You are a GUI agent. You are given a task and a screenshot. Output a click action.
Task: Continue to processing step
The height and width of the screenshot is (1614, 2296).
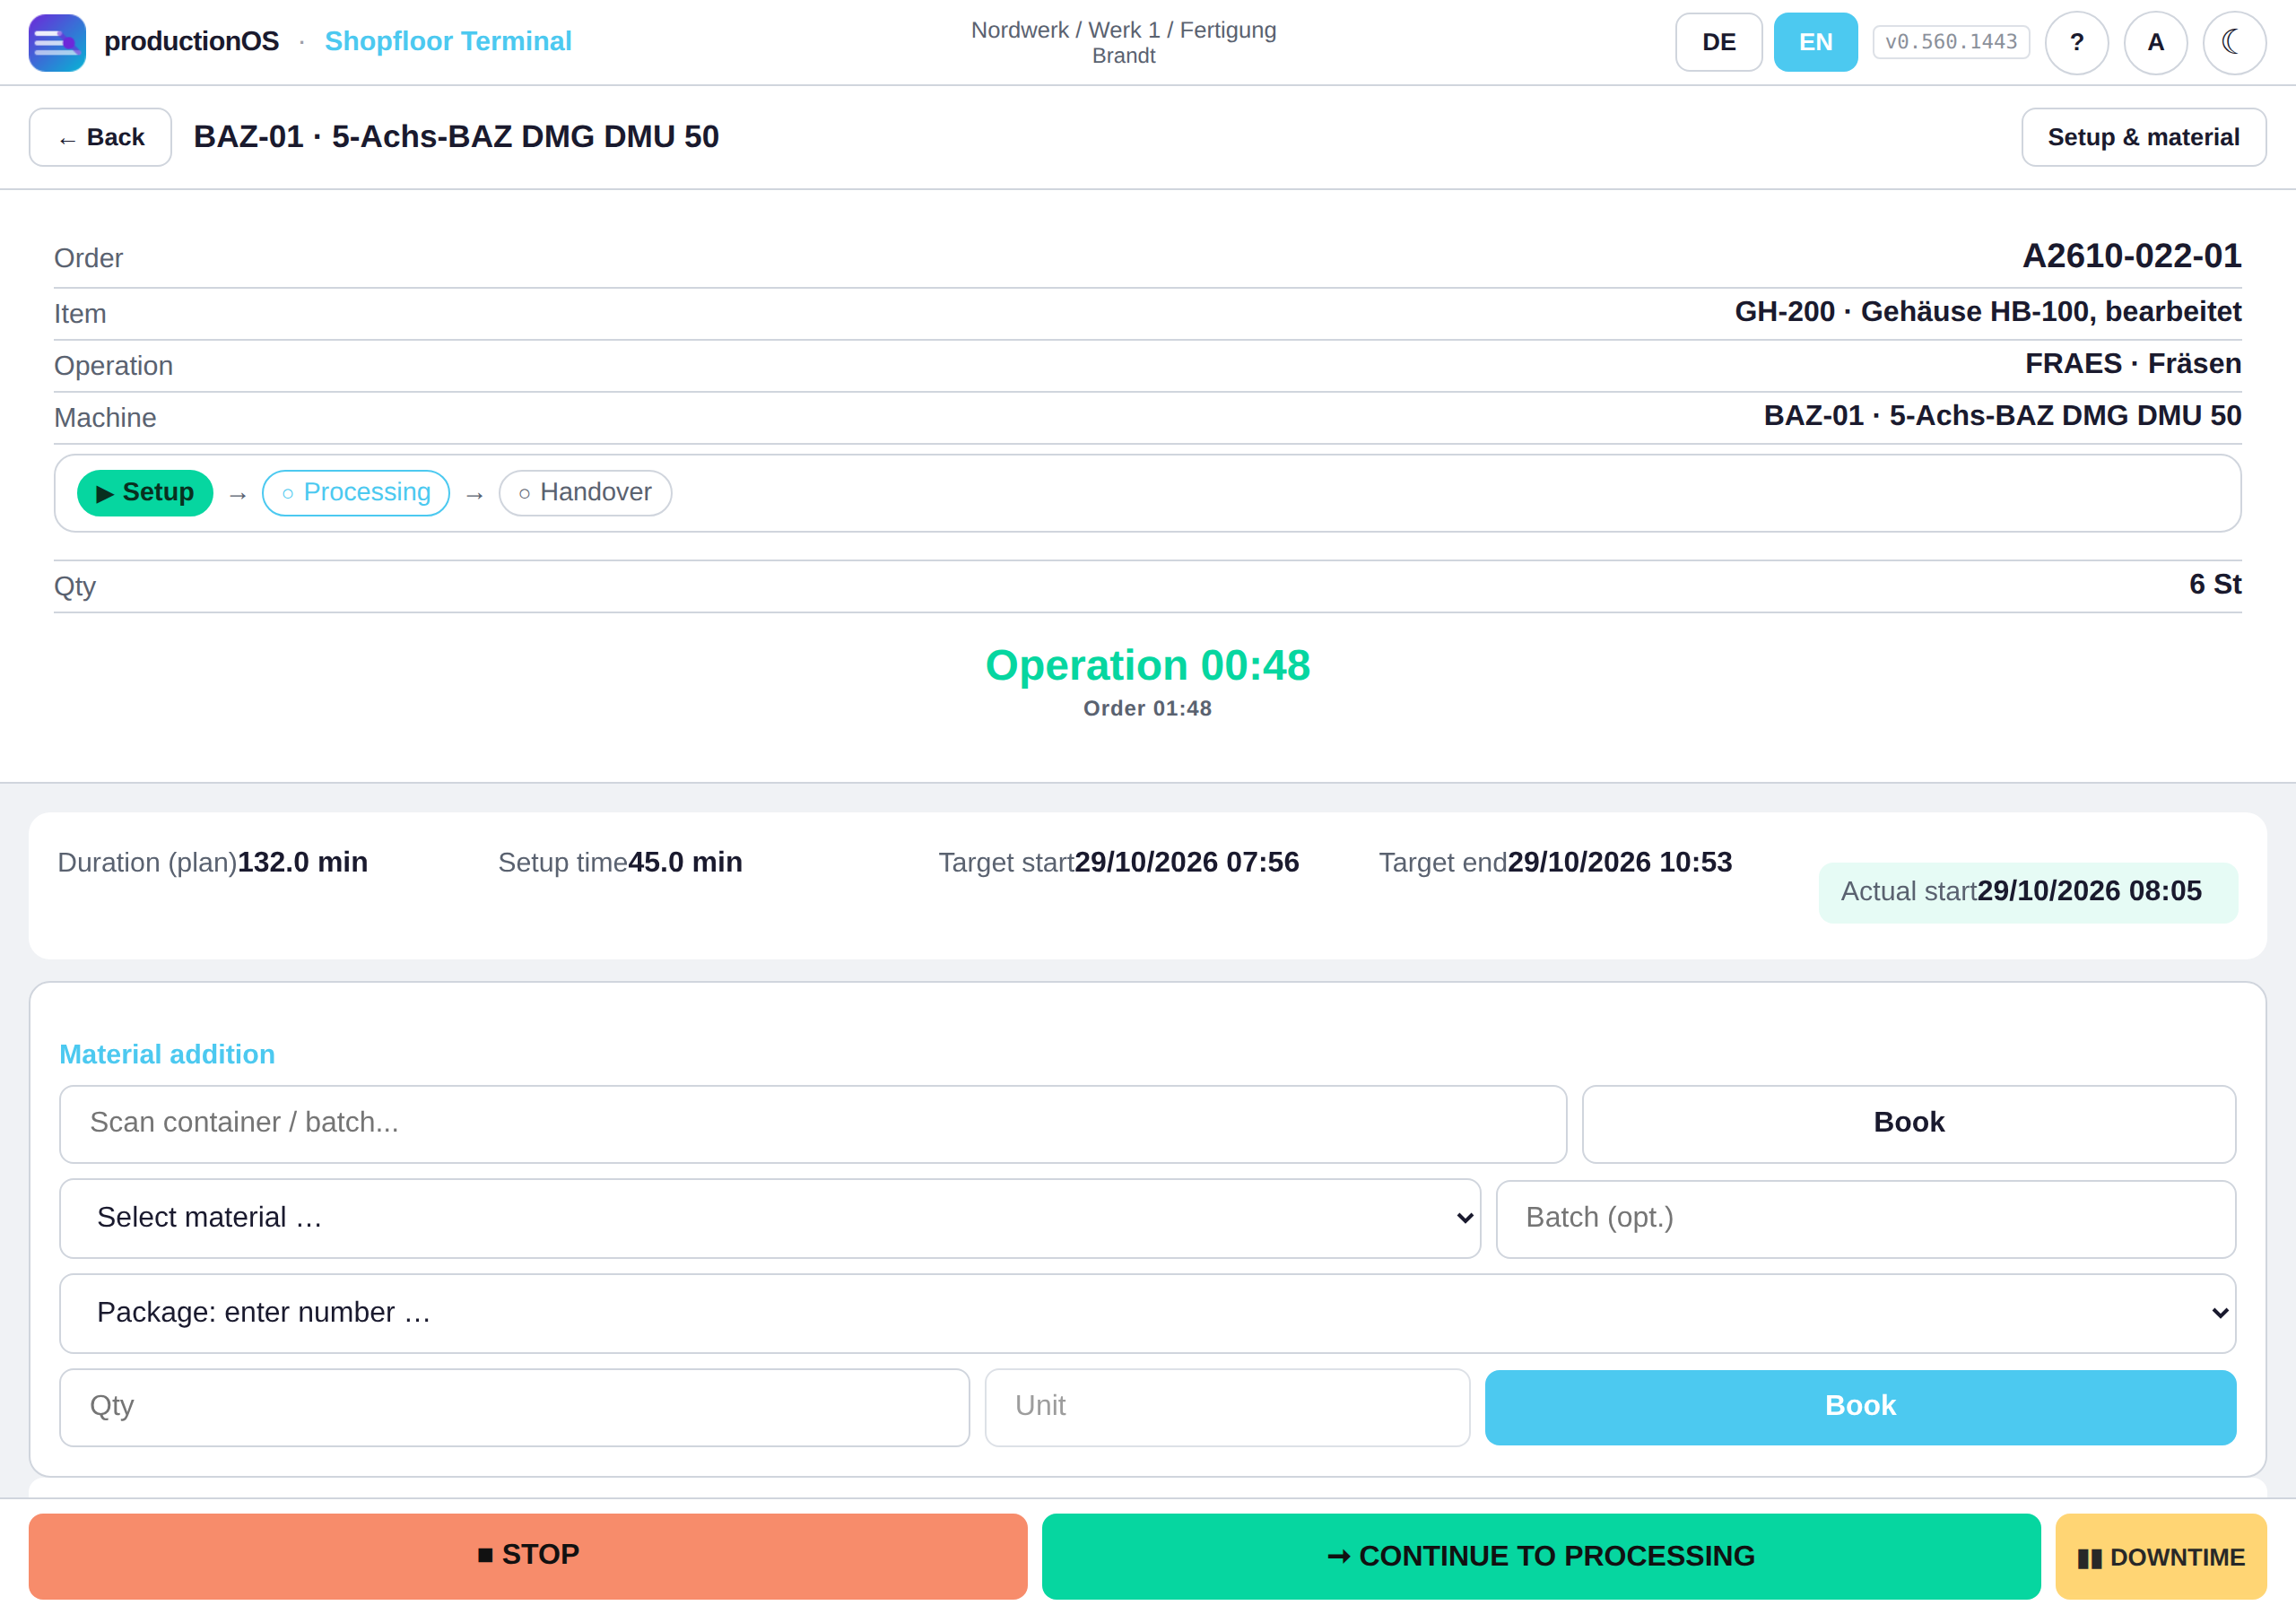pos(1541,1555)
